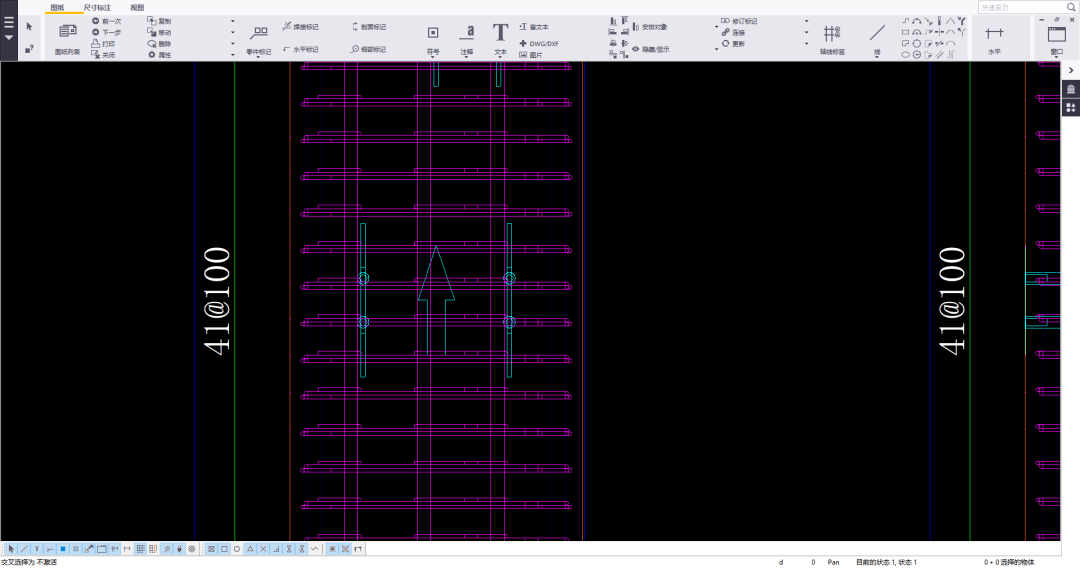Switch to the 尺寸标注 ribbon tab

click(97, 7)
